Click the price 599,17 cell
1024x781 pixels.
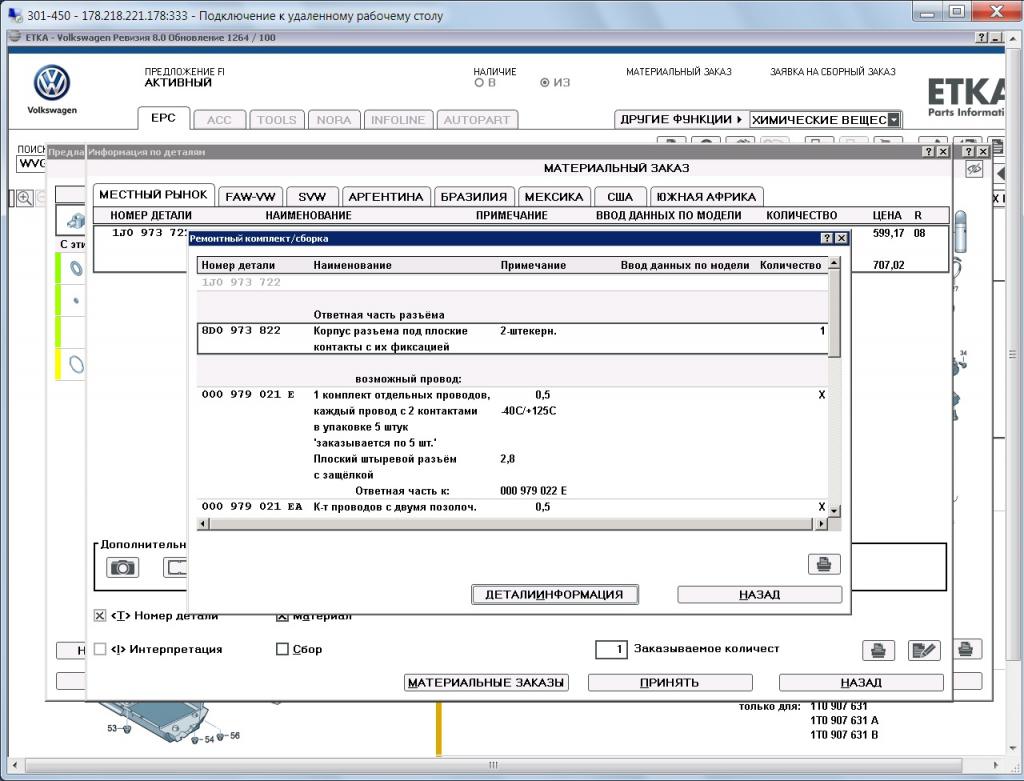click(x=888, y=233)
